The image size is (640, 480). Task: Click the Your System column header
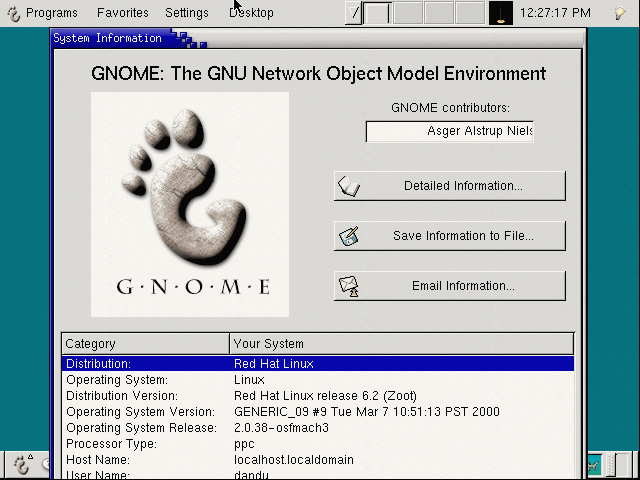pyautogui.click(x=402, y=344)
